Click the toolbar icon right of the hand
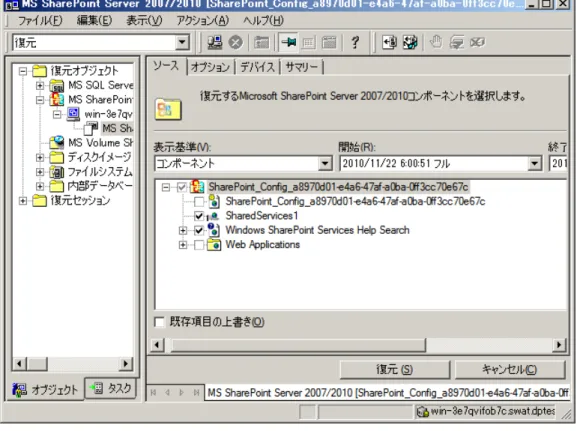 pos(457,43)
